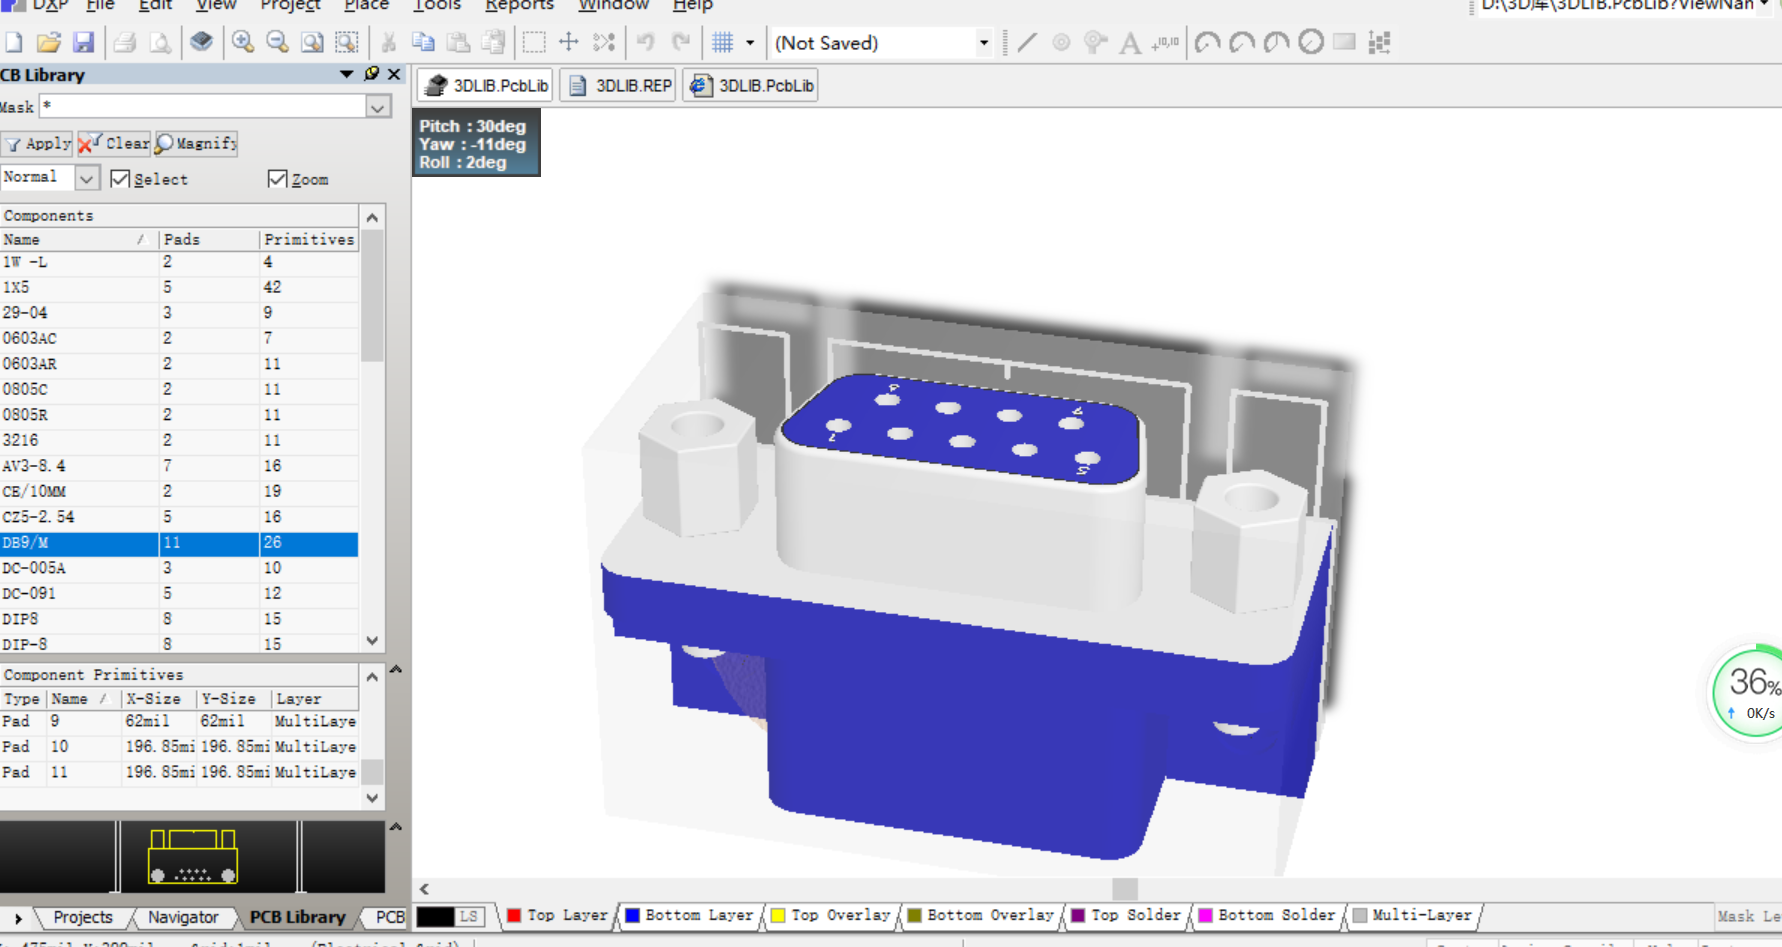Click the LS layer set button
This screenshot has width=1782, height=947.
[x=469, y=915]
